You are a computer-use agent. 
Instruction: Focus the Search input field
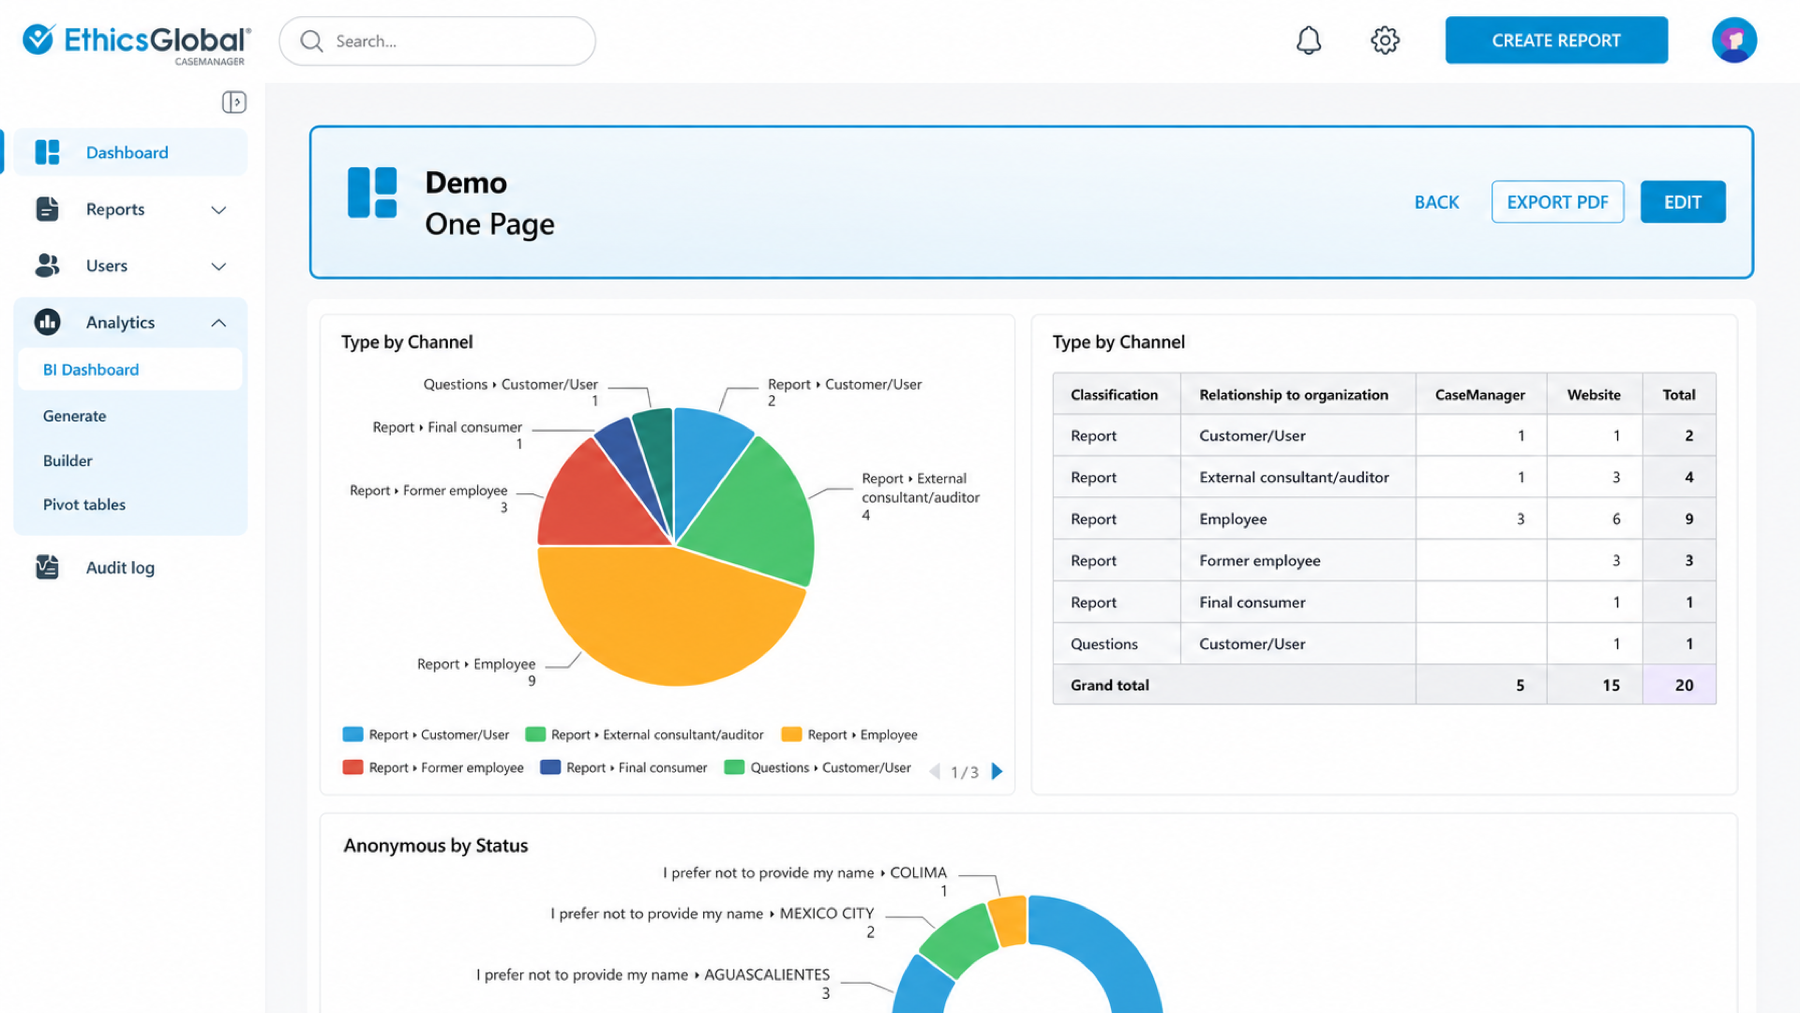(x=437, y=41)
